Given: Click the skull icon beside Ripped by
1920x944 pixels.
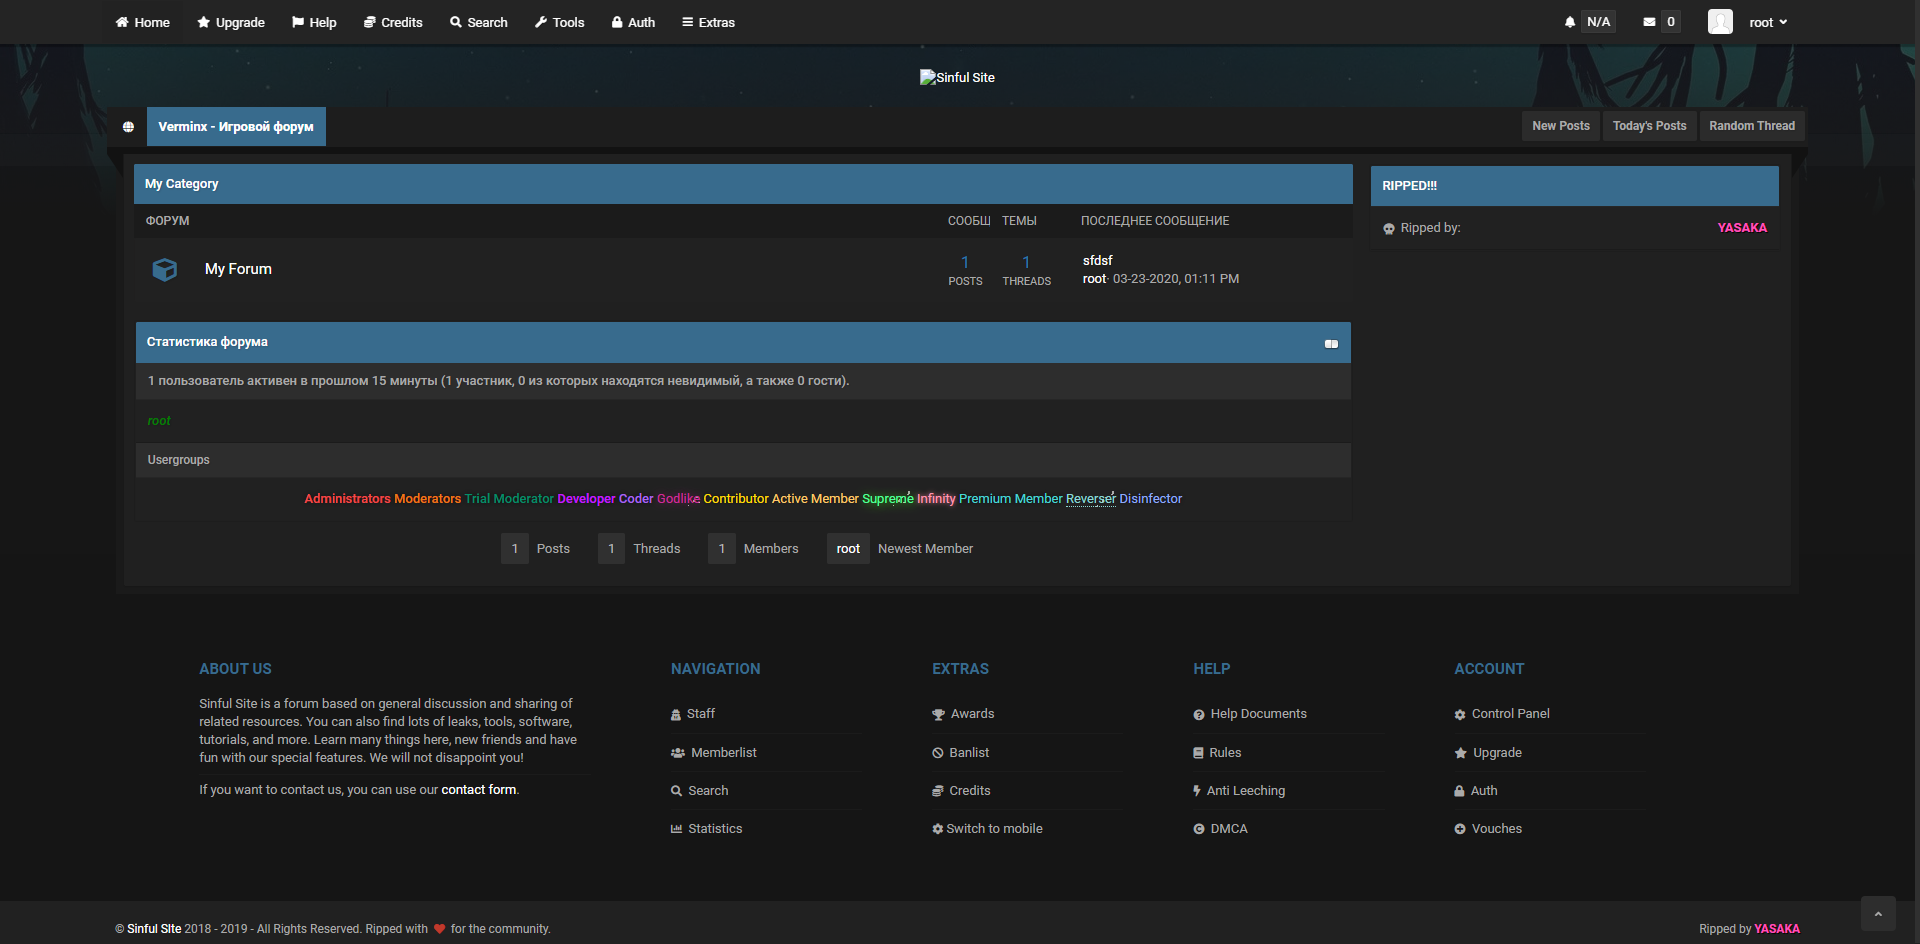Looking at the screenshot, I should coord(1389,229).
